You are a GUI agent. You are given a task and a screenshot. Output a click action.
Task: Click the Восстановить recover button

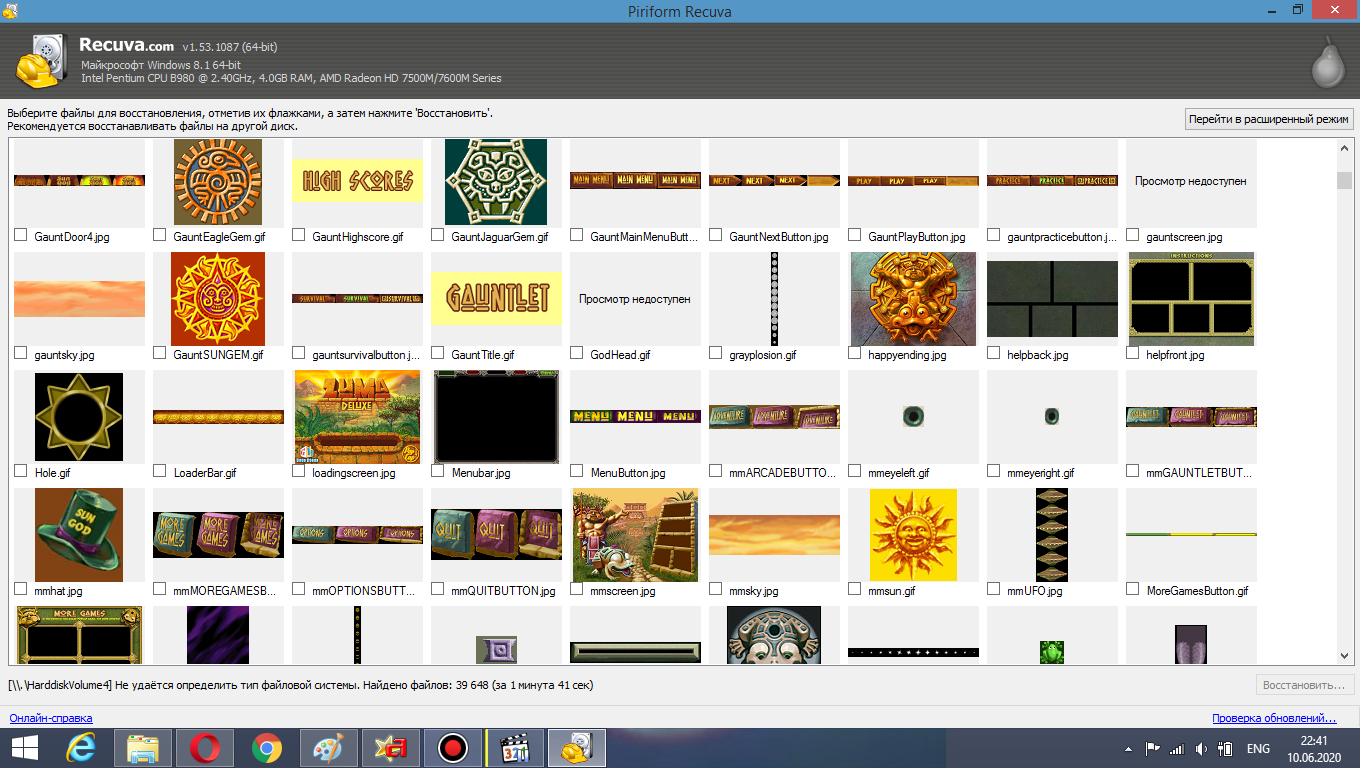(x=1304, y=686)
